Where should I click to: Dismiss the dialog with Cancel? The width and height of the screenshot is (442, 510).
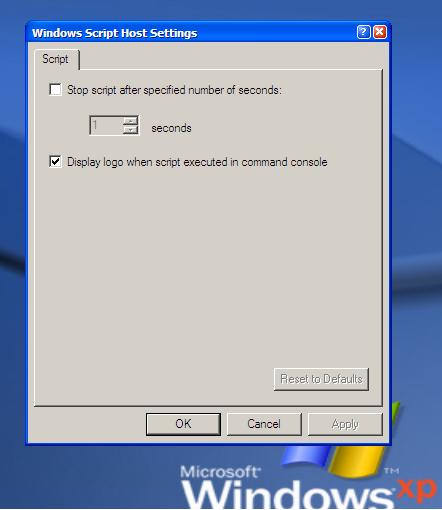(x=264, y=424)
